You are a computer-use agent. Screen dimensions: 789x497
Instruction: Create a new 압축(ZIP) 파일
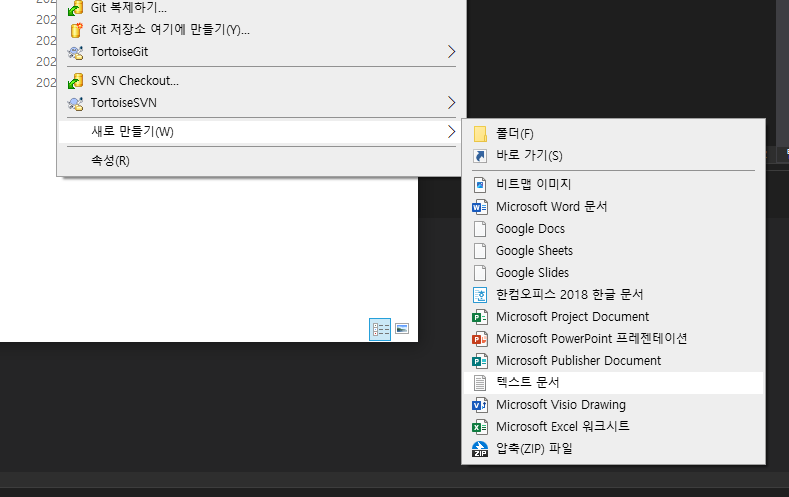(613, 449)
